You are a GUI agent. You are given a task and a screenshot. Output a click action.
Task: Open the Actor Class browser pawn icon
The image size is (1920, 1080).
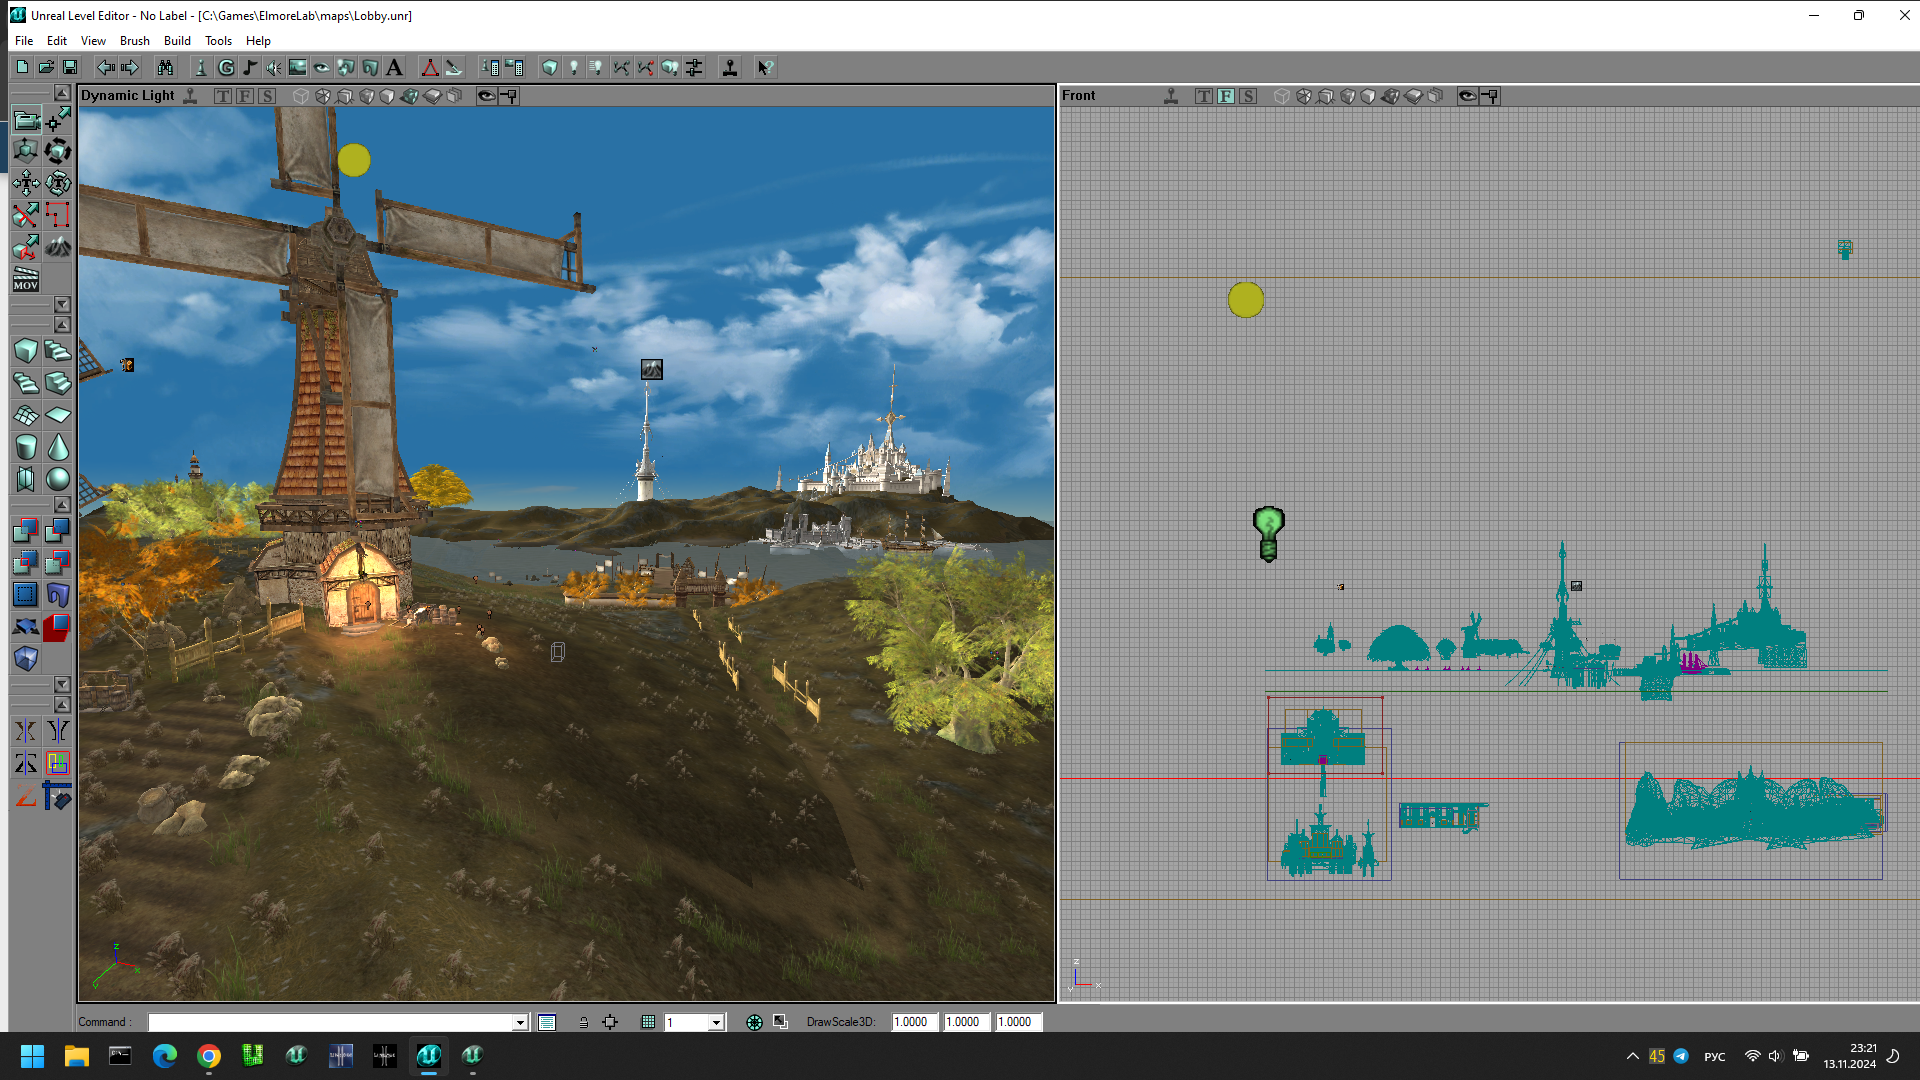(x=201, y=67)
